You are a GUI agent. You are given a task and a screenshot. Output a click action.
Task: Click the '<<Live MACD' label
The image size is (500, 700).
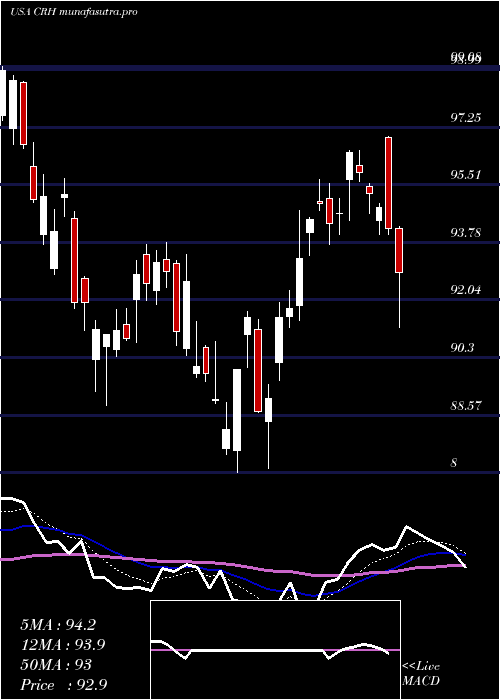pos(421,674)
